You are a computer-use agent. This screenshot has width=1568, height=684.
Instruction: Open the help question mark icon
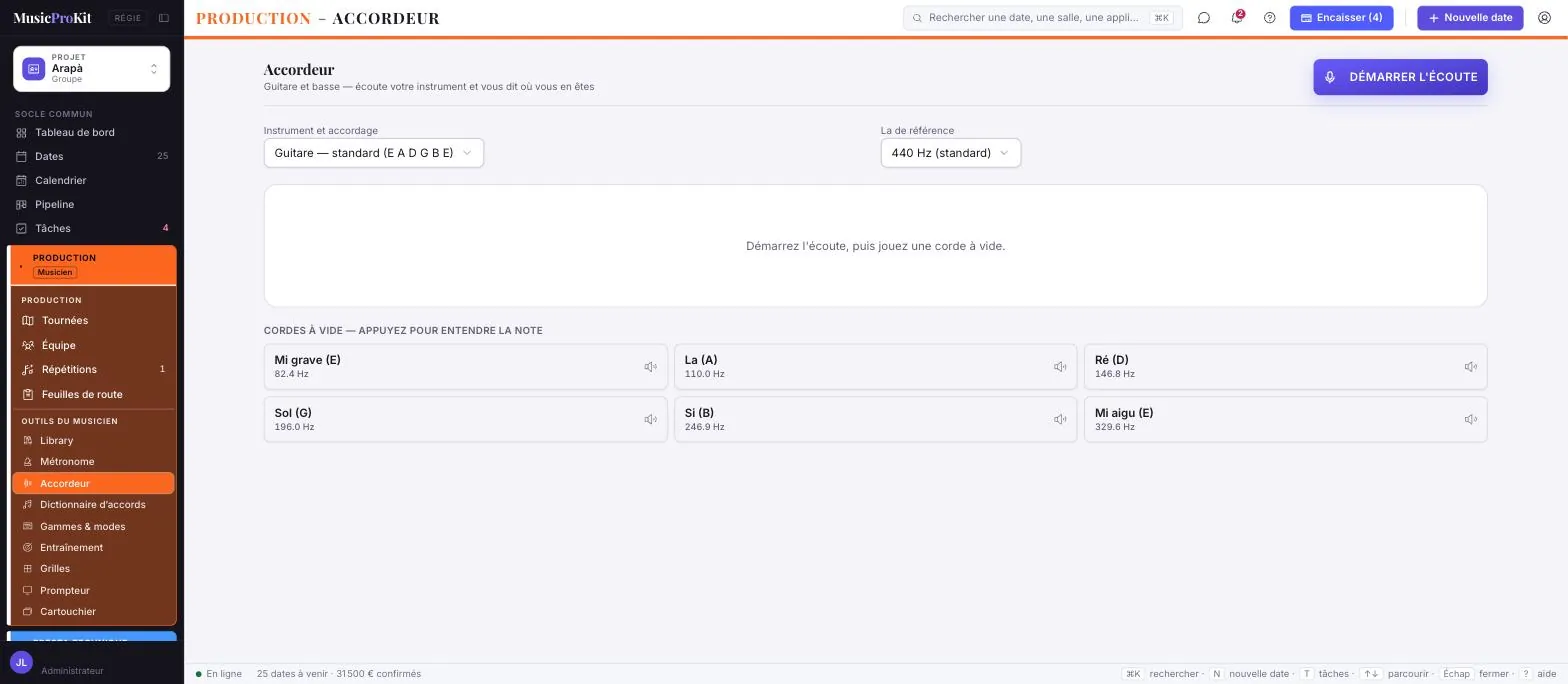1270,18
